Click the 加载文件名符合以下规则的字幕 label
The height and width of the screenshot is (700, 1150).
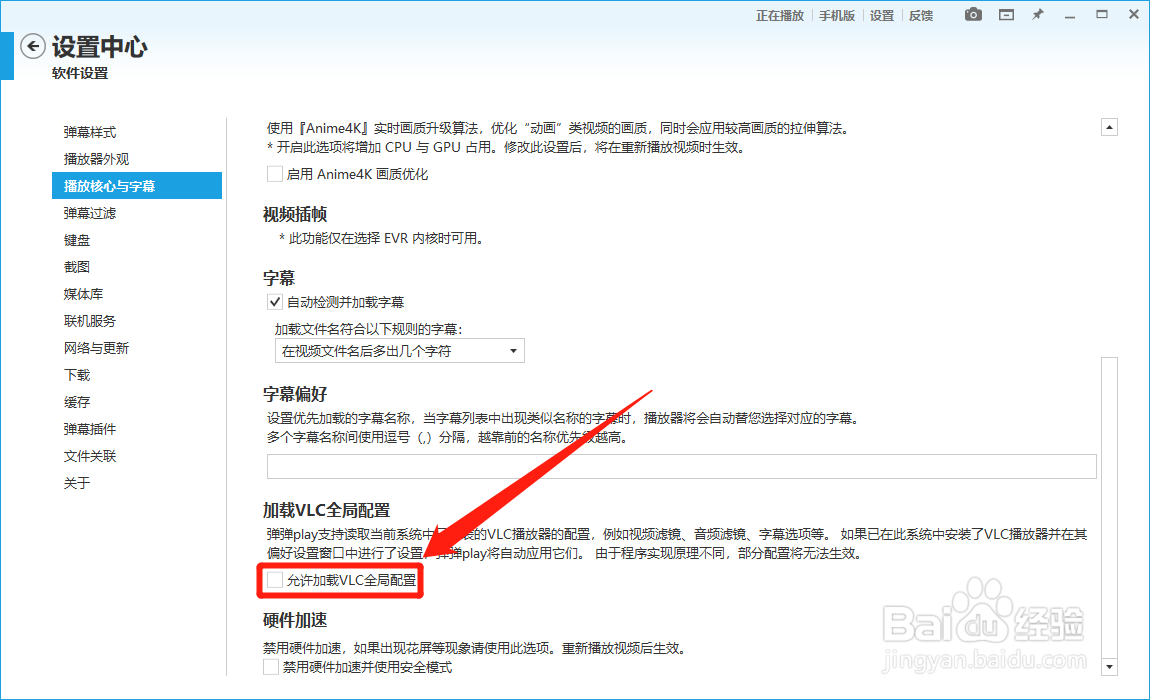(369, 329)
